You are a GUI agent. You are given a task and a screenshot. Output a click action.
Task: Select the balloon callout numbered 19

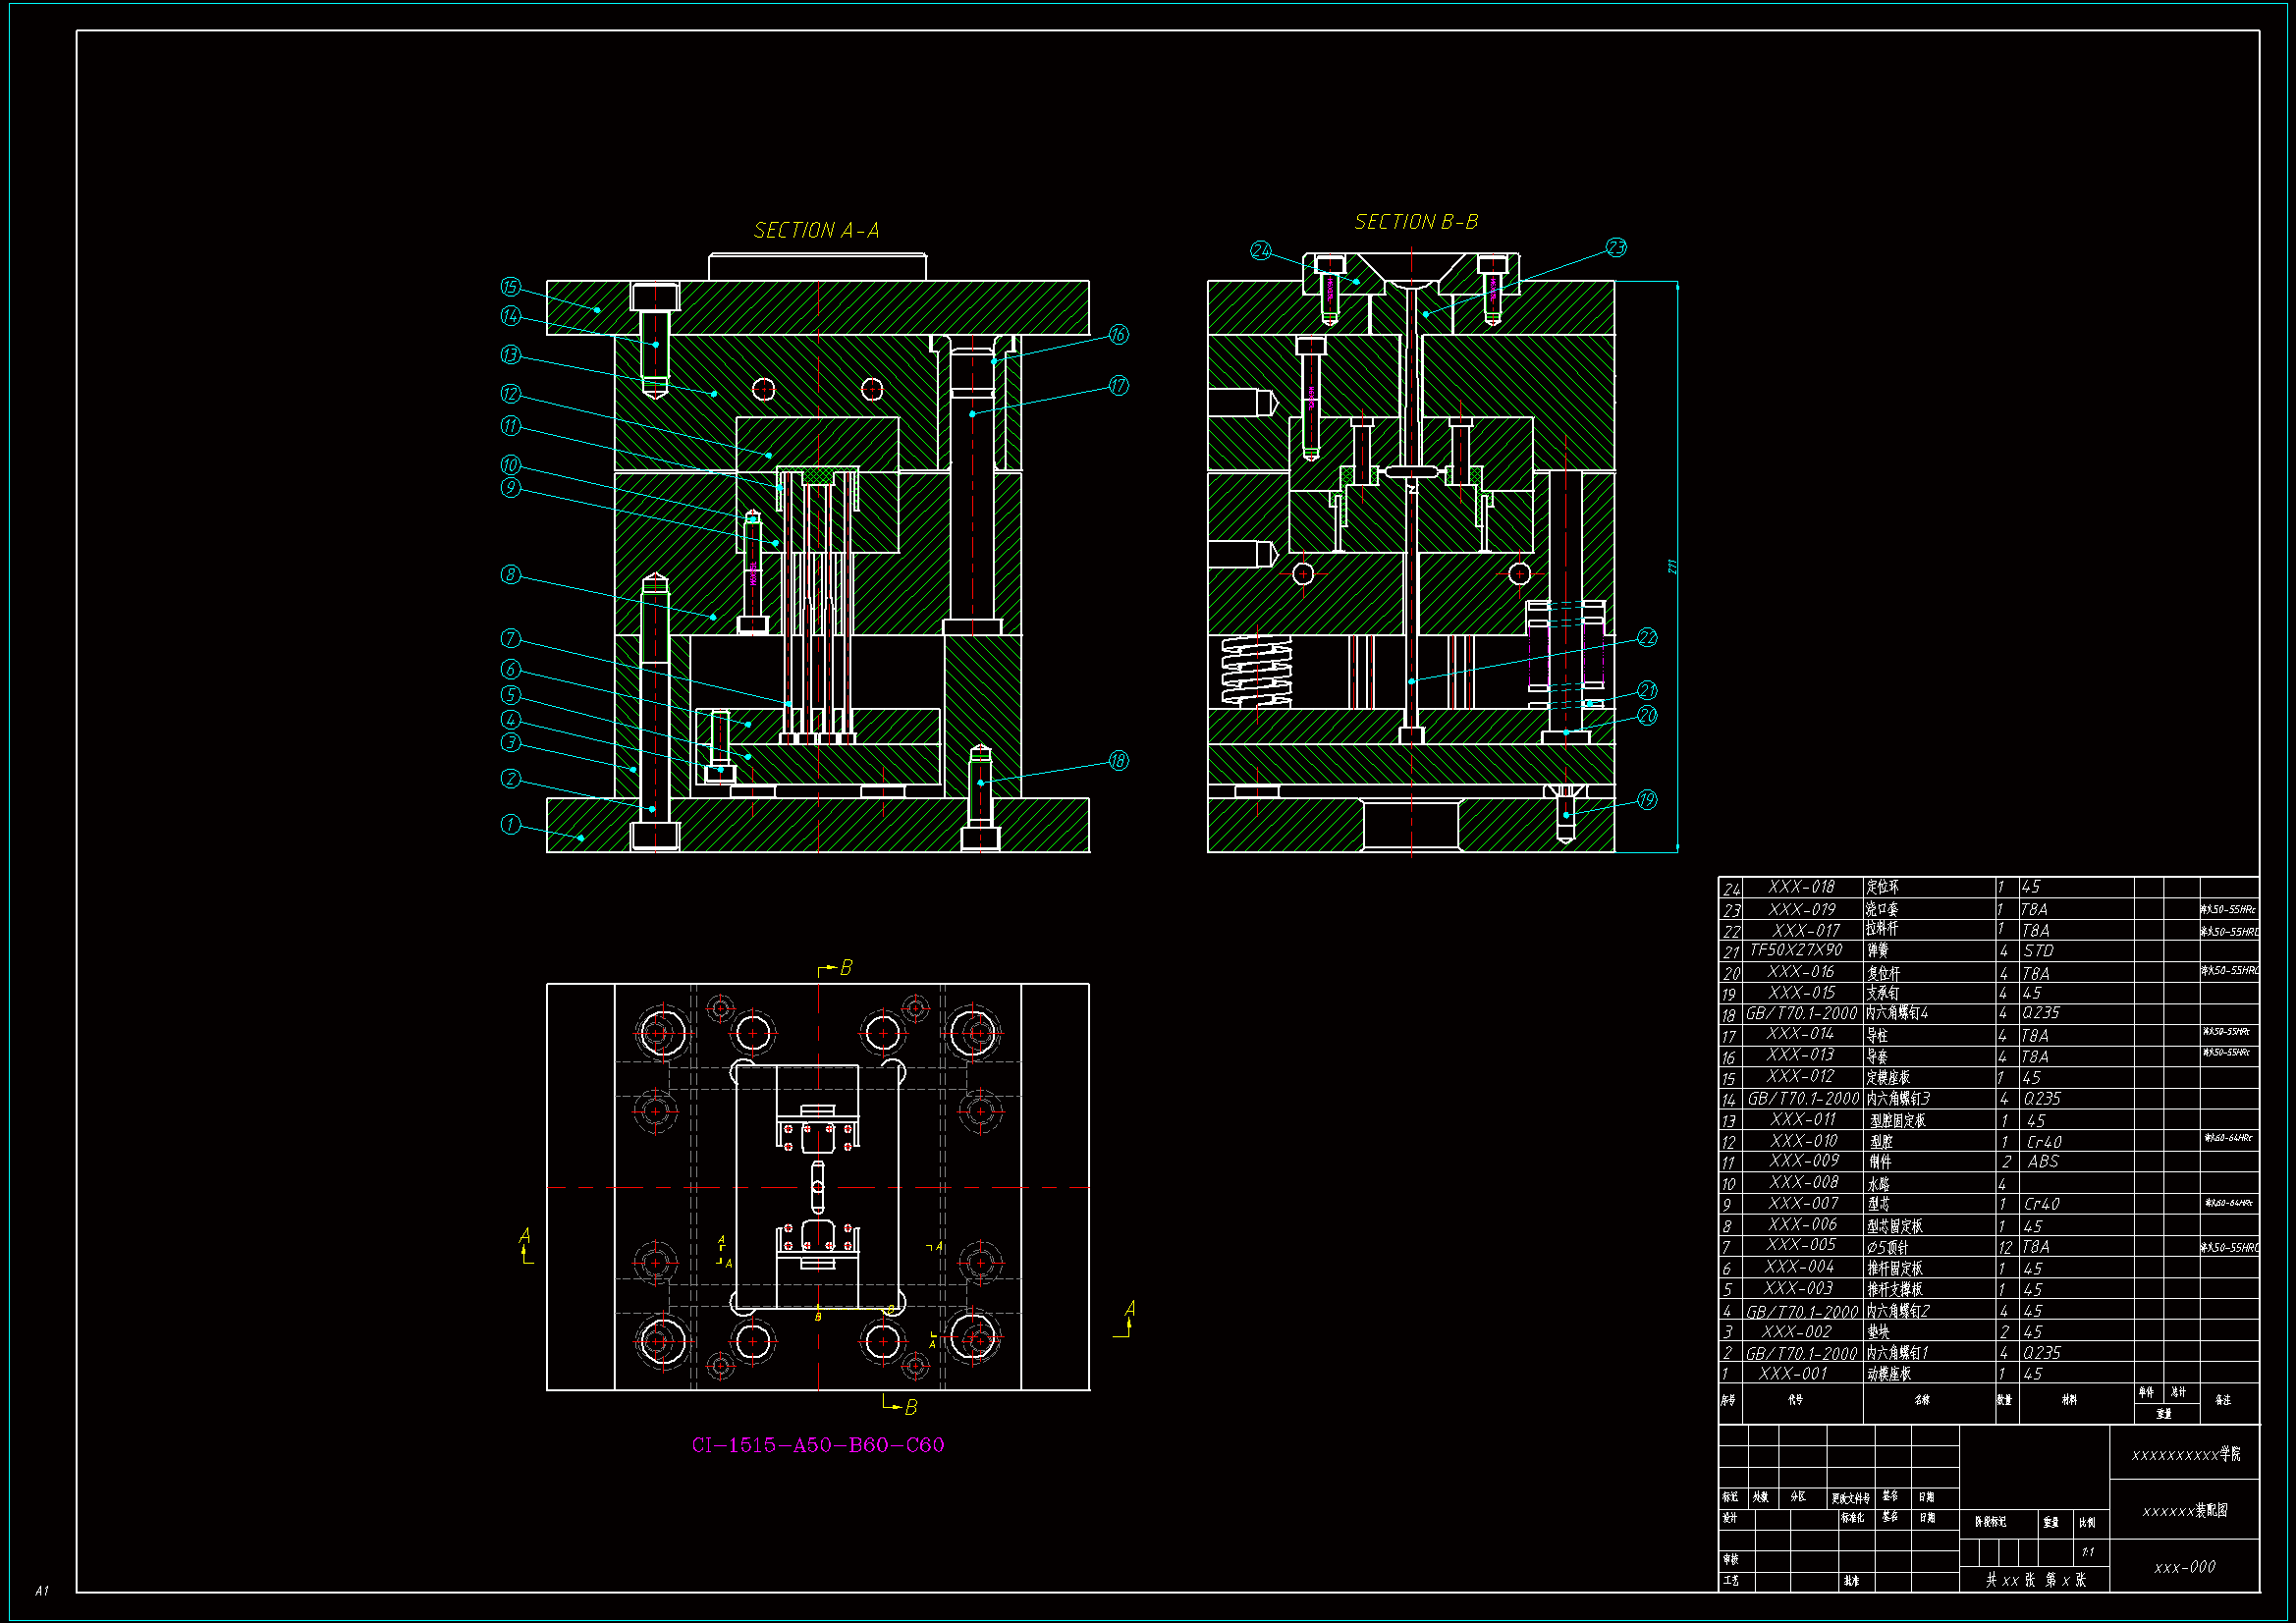tap(1647, 800)
